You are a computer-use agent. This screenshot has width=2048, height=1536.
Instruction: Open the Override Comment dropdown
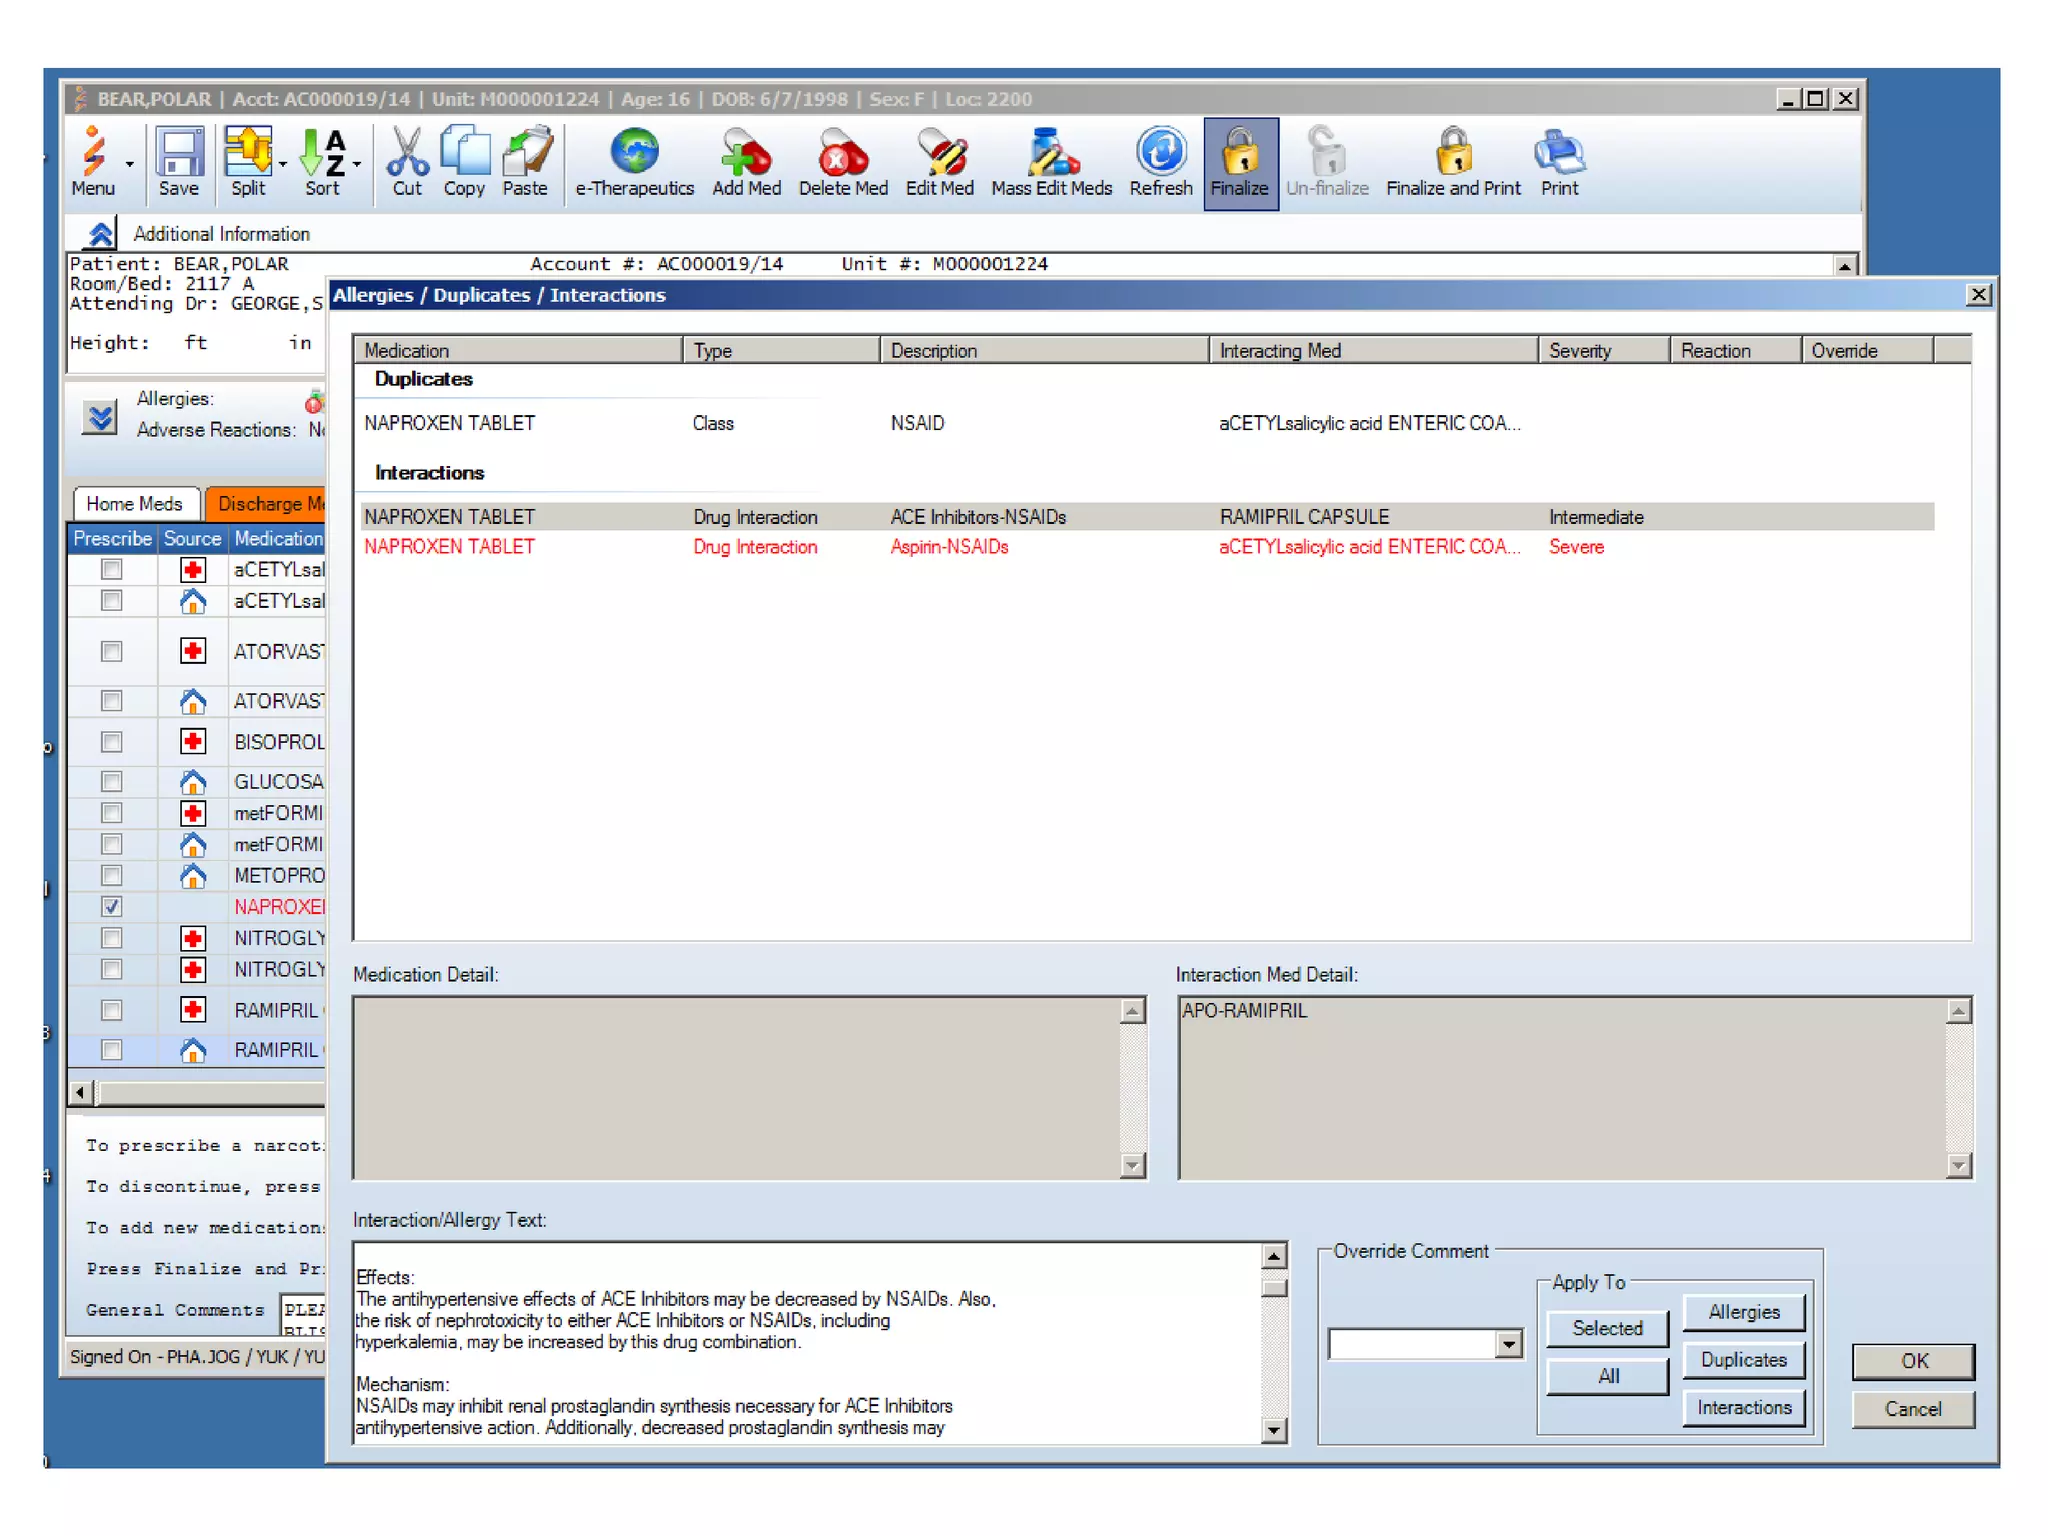(x=1508, y=1345)
